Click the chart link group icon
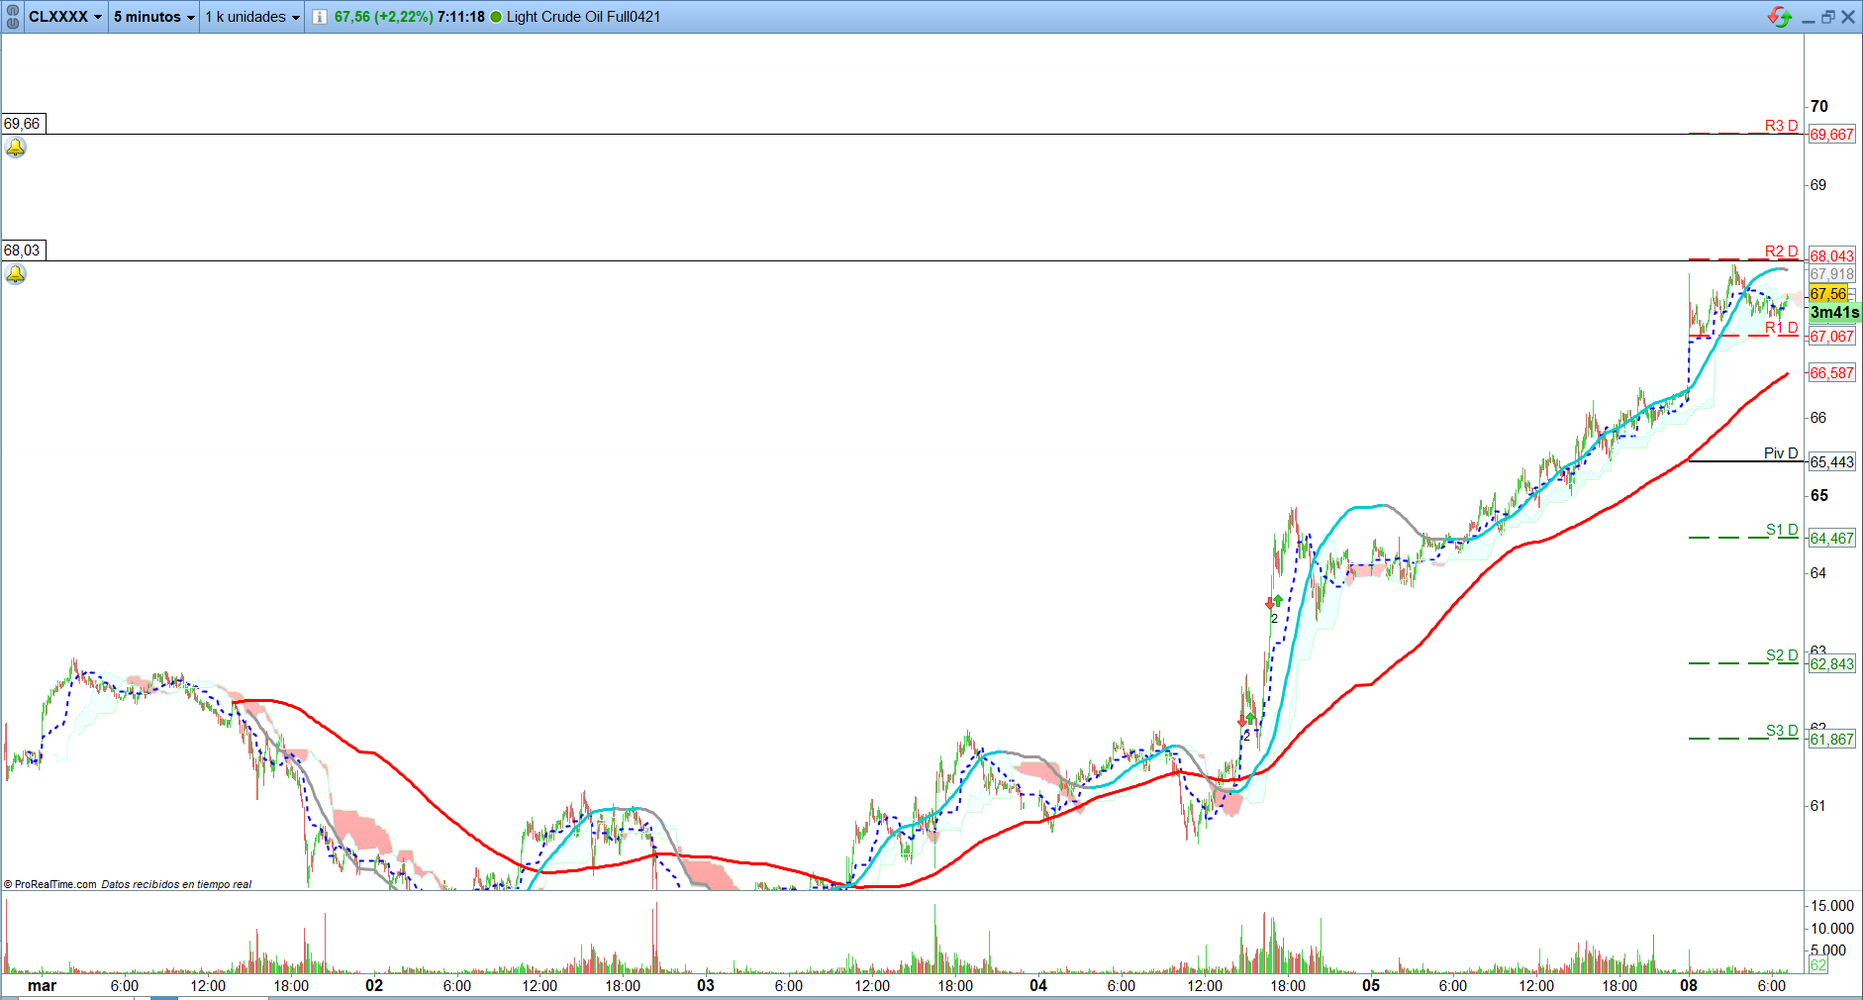The height and width of the screenshot is (1000, 1863). tap(13, 17)
